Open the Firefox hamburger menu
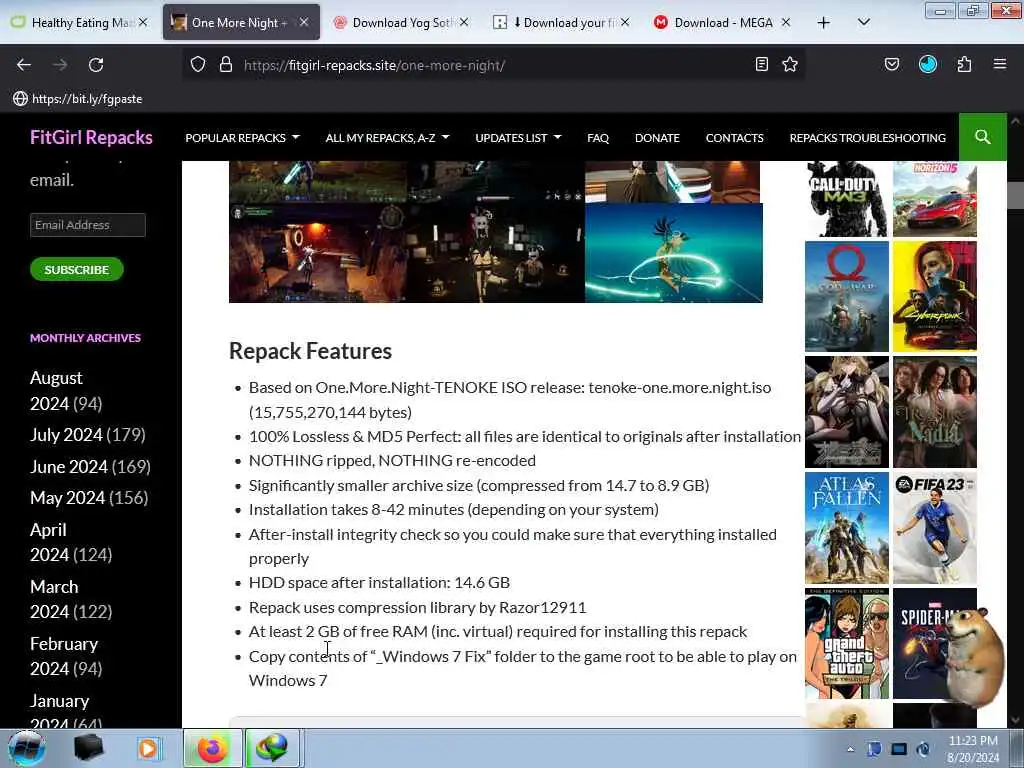 pos(1000,64)
